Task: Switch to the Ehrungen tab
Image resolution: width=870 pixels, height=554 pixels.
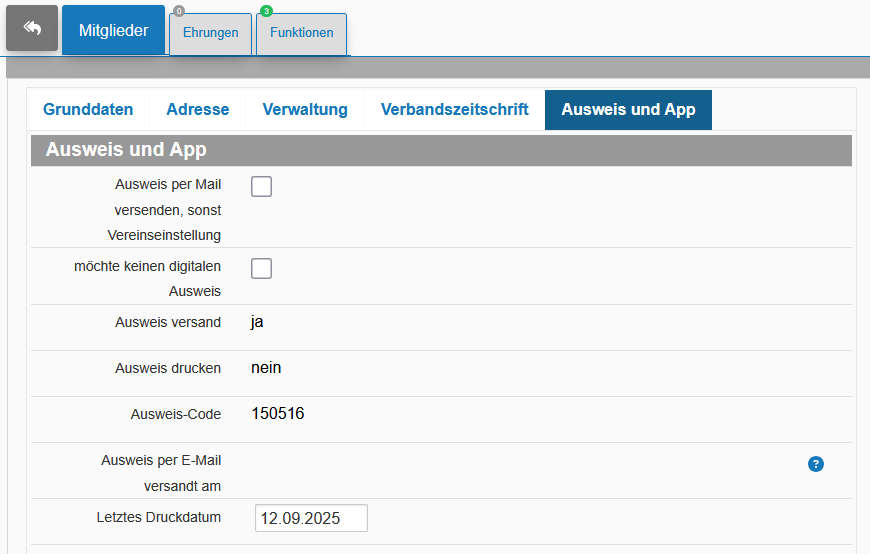Action: coord(210,34)
